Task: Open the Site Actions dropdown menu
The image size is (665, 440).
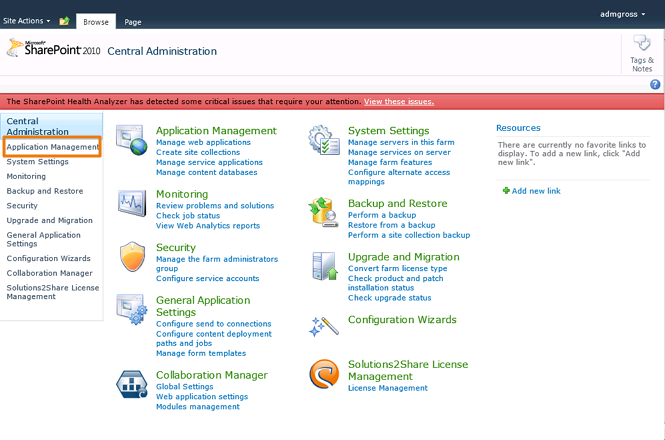Action: tap(26, 21)
